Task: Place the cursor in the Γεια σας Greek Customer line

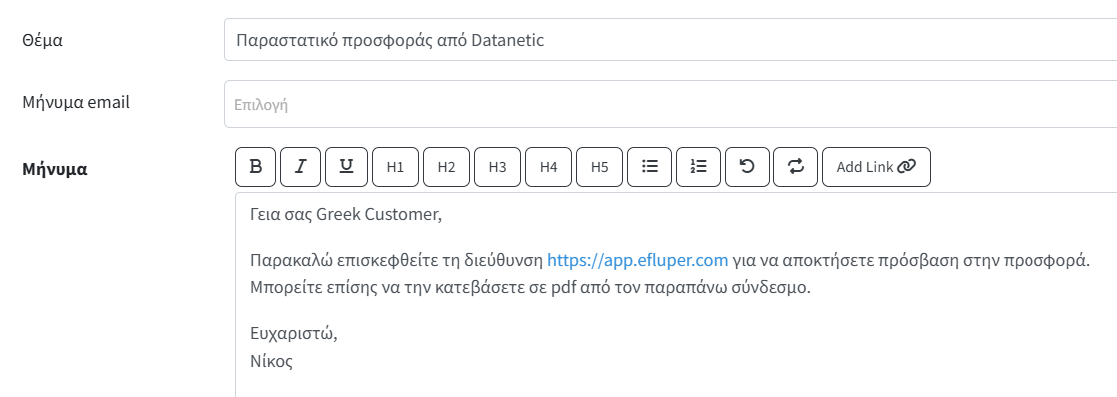Action: [346, 215]
